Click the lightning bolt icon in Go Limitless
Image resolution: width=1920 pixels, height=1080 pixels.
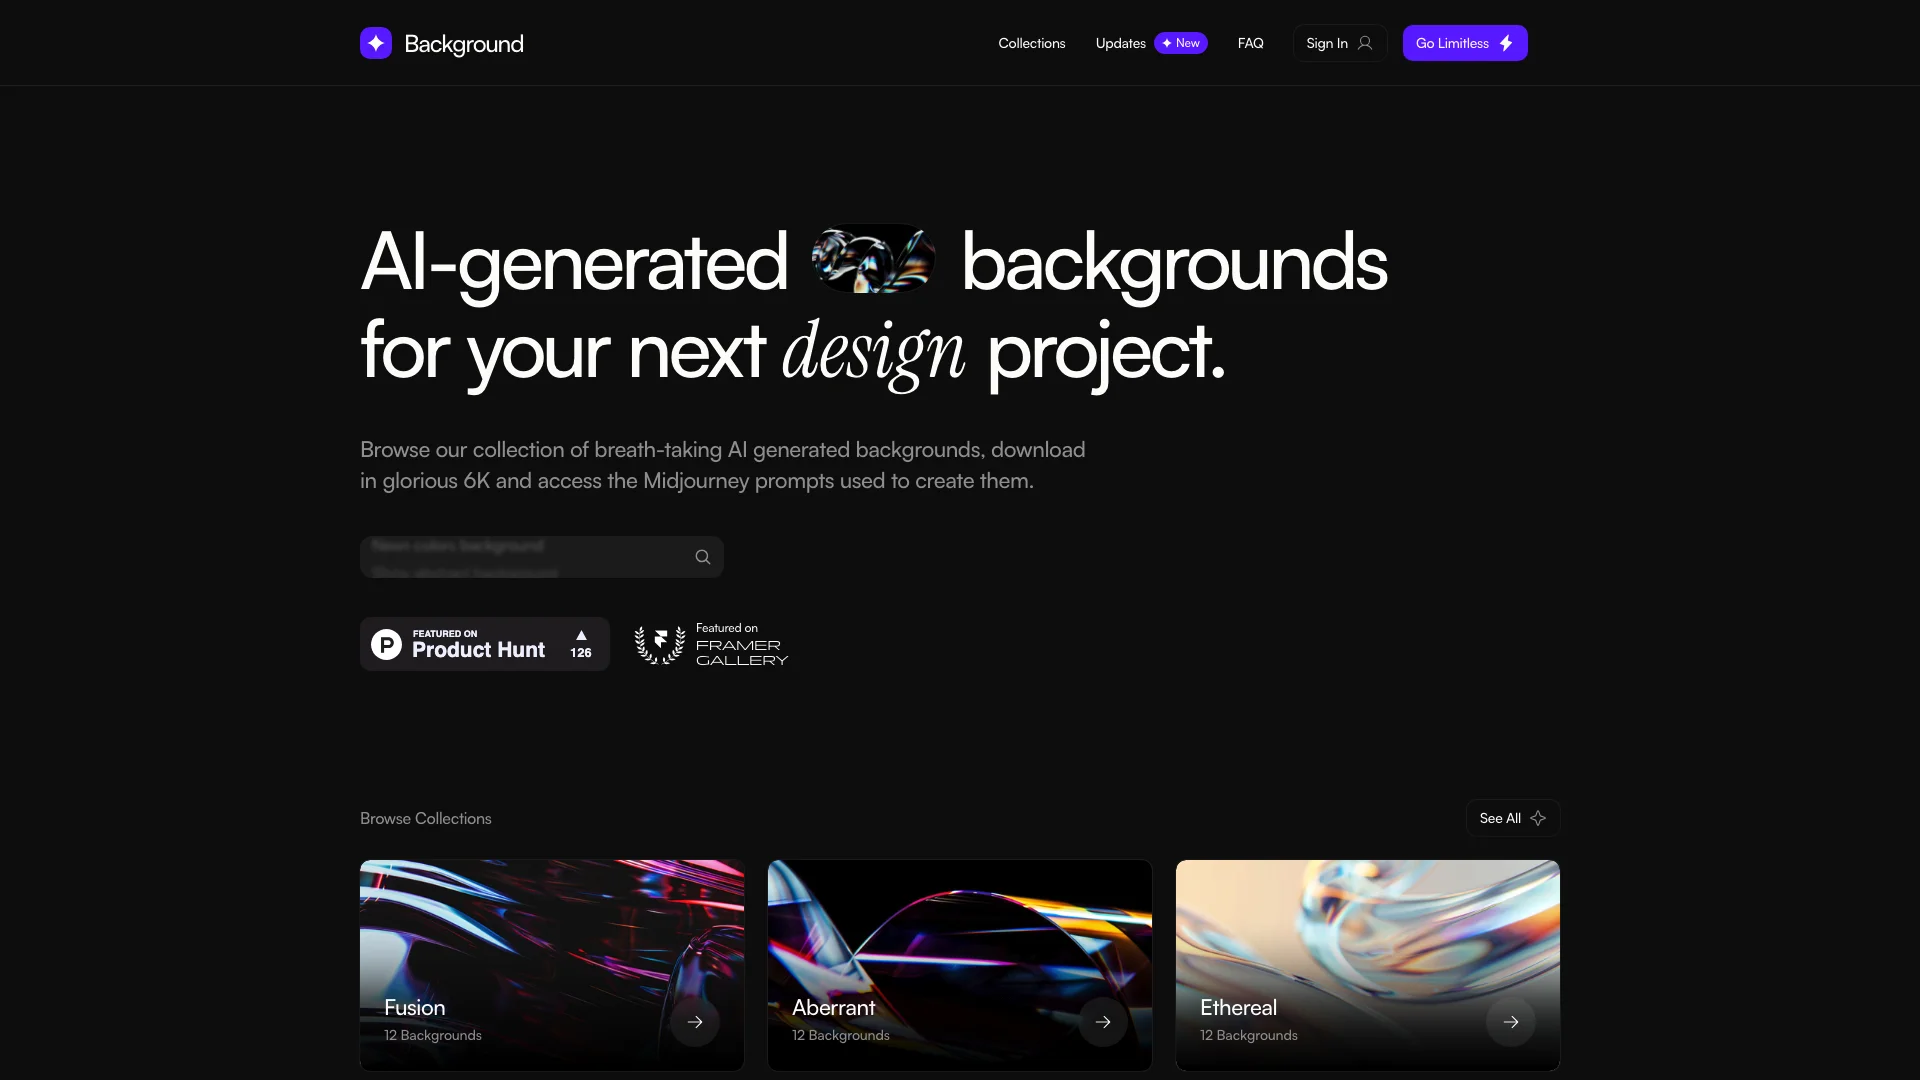tap(1506, 42)
